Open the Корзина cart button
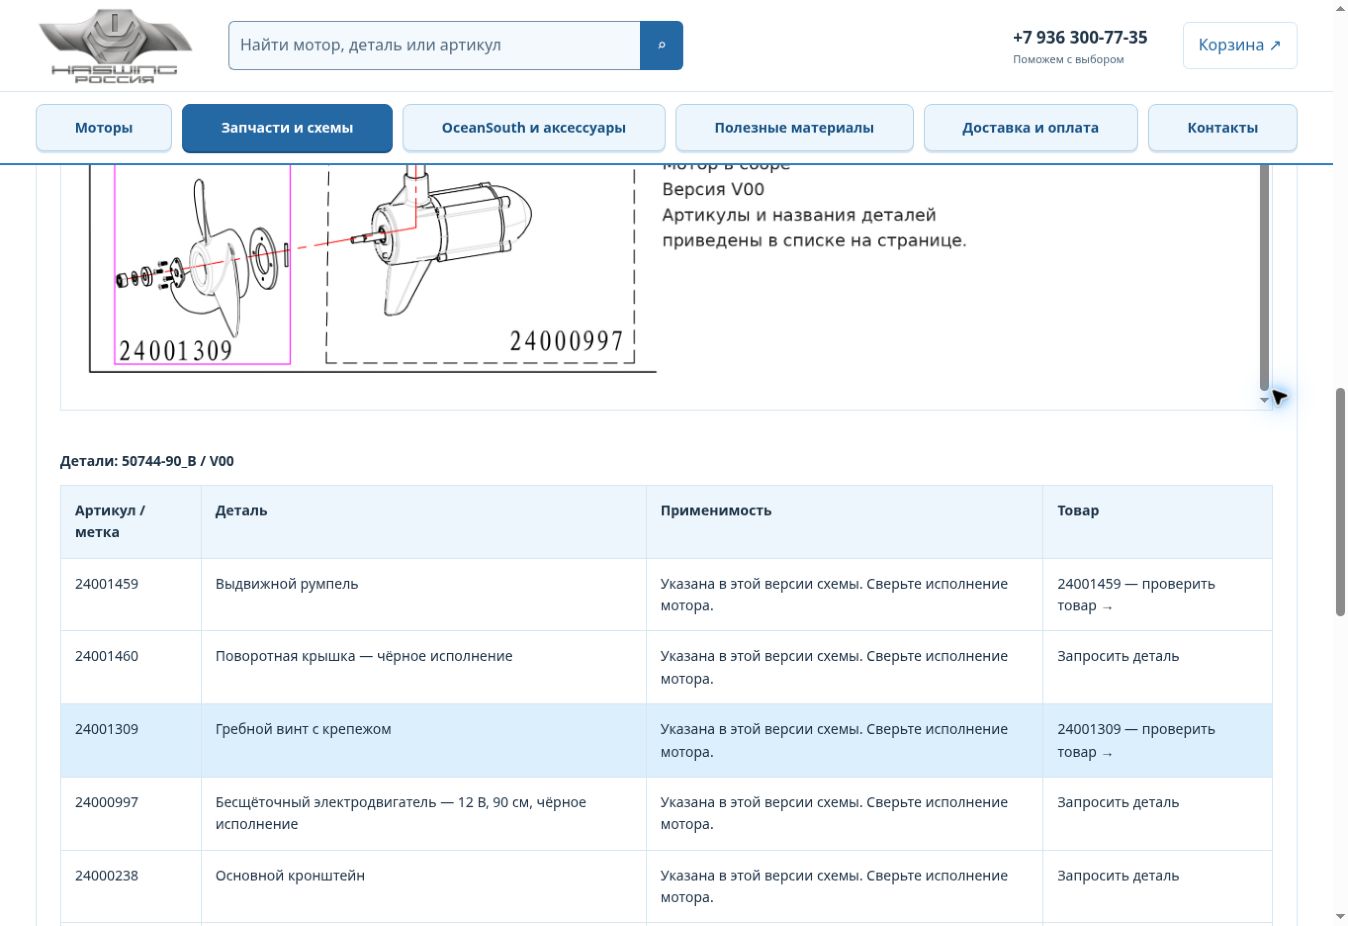 coord(1240,45)
